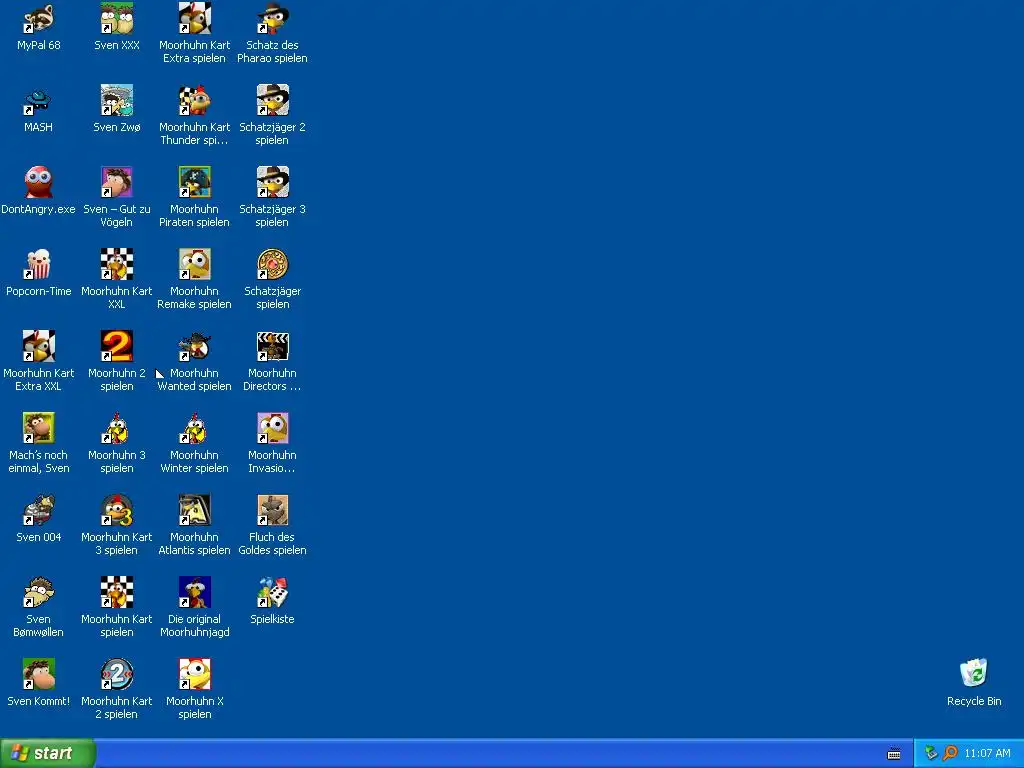The height and width of the screenshot is (768, 1024).
Task: Select Moorhuhn Remake spielen icon
Action: (x=195, y=264)
